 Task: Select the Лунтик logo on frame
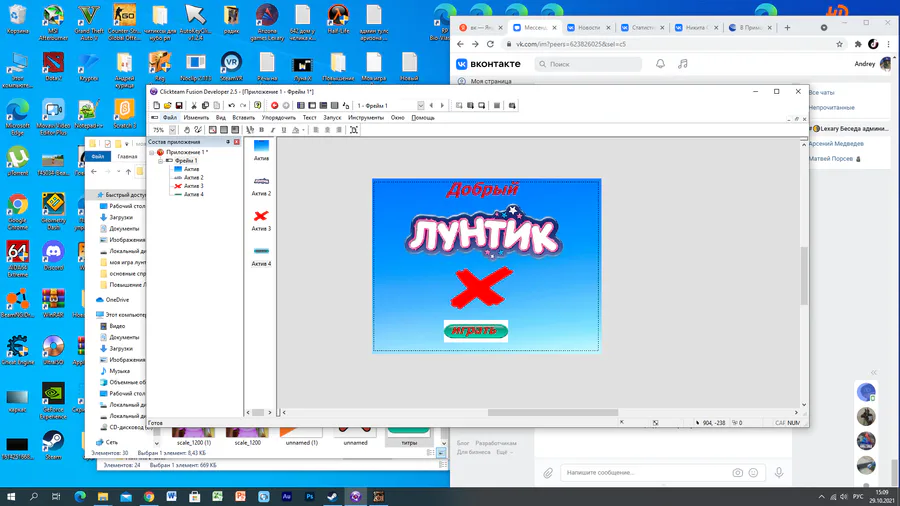click(x=483, y=232)
